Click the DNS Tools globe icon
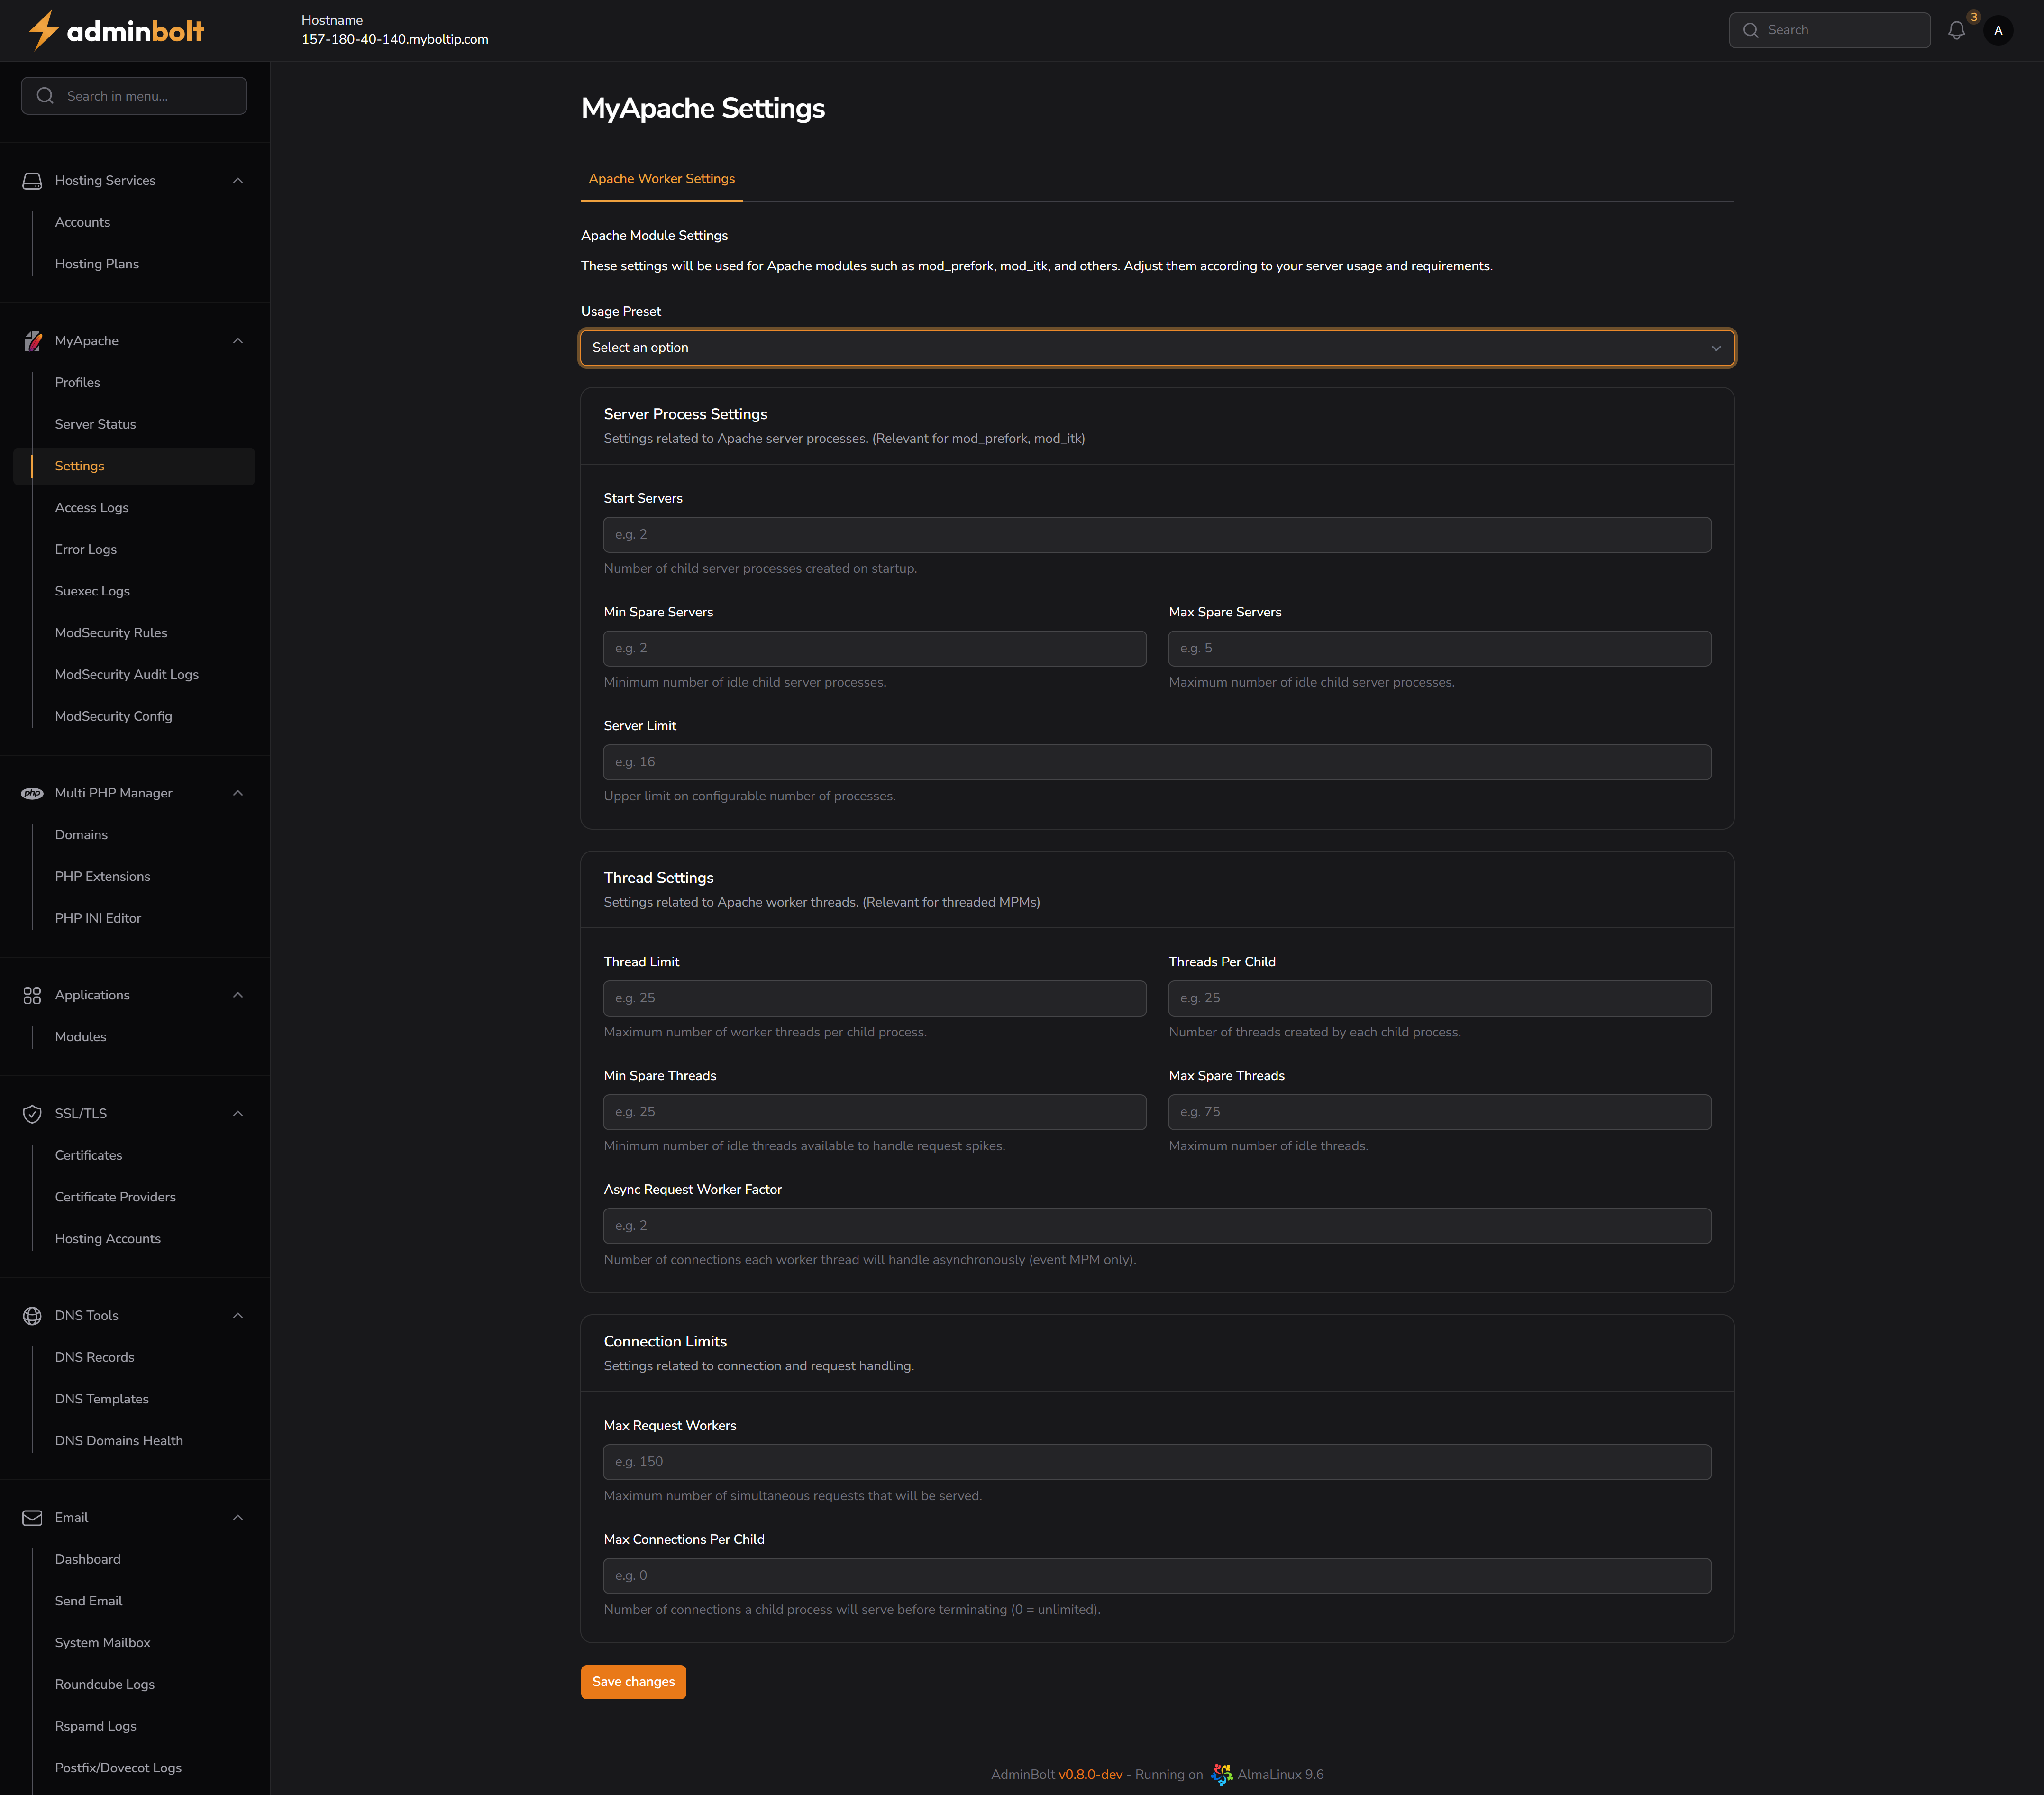2044x1795 pixels. 32,1315
